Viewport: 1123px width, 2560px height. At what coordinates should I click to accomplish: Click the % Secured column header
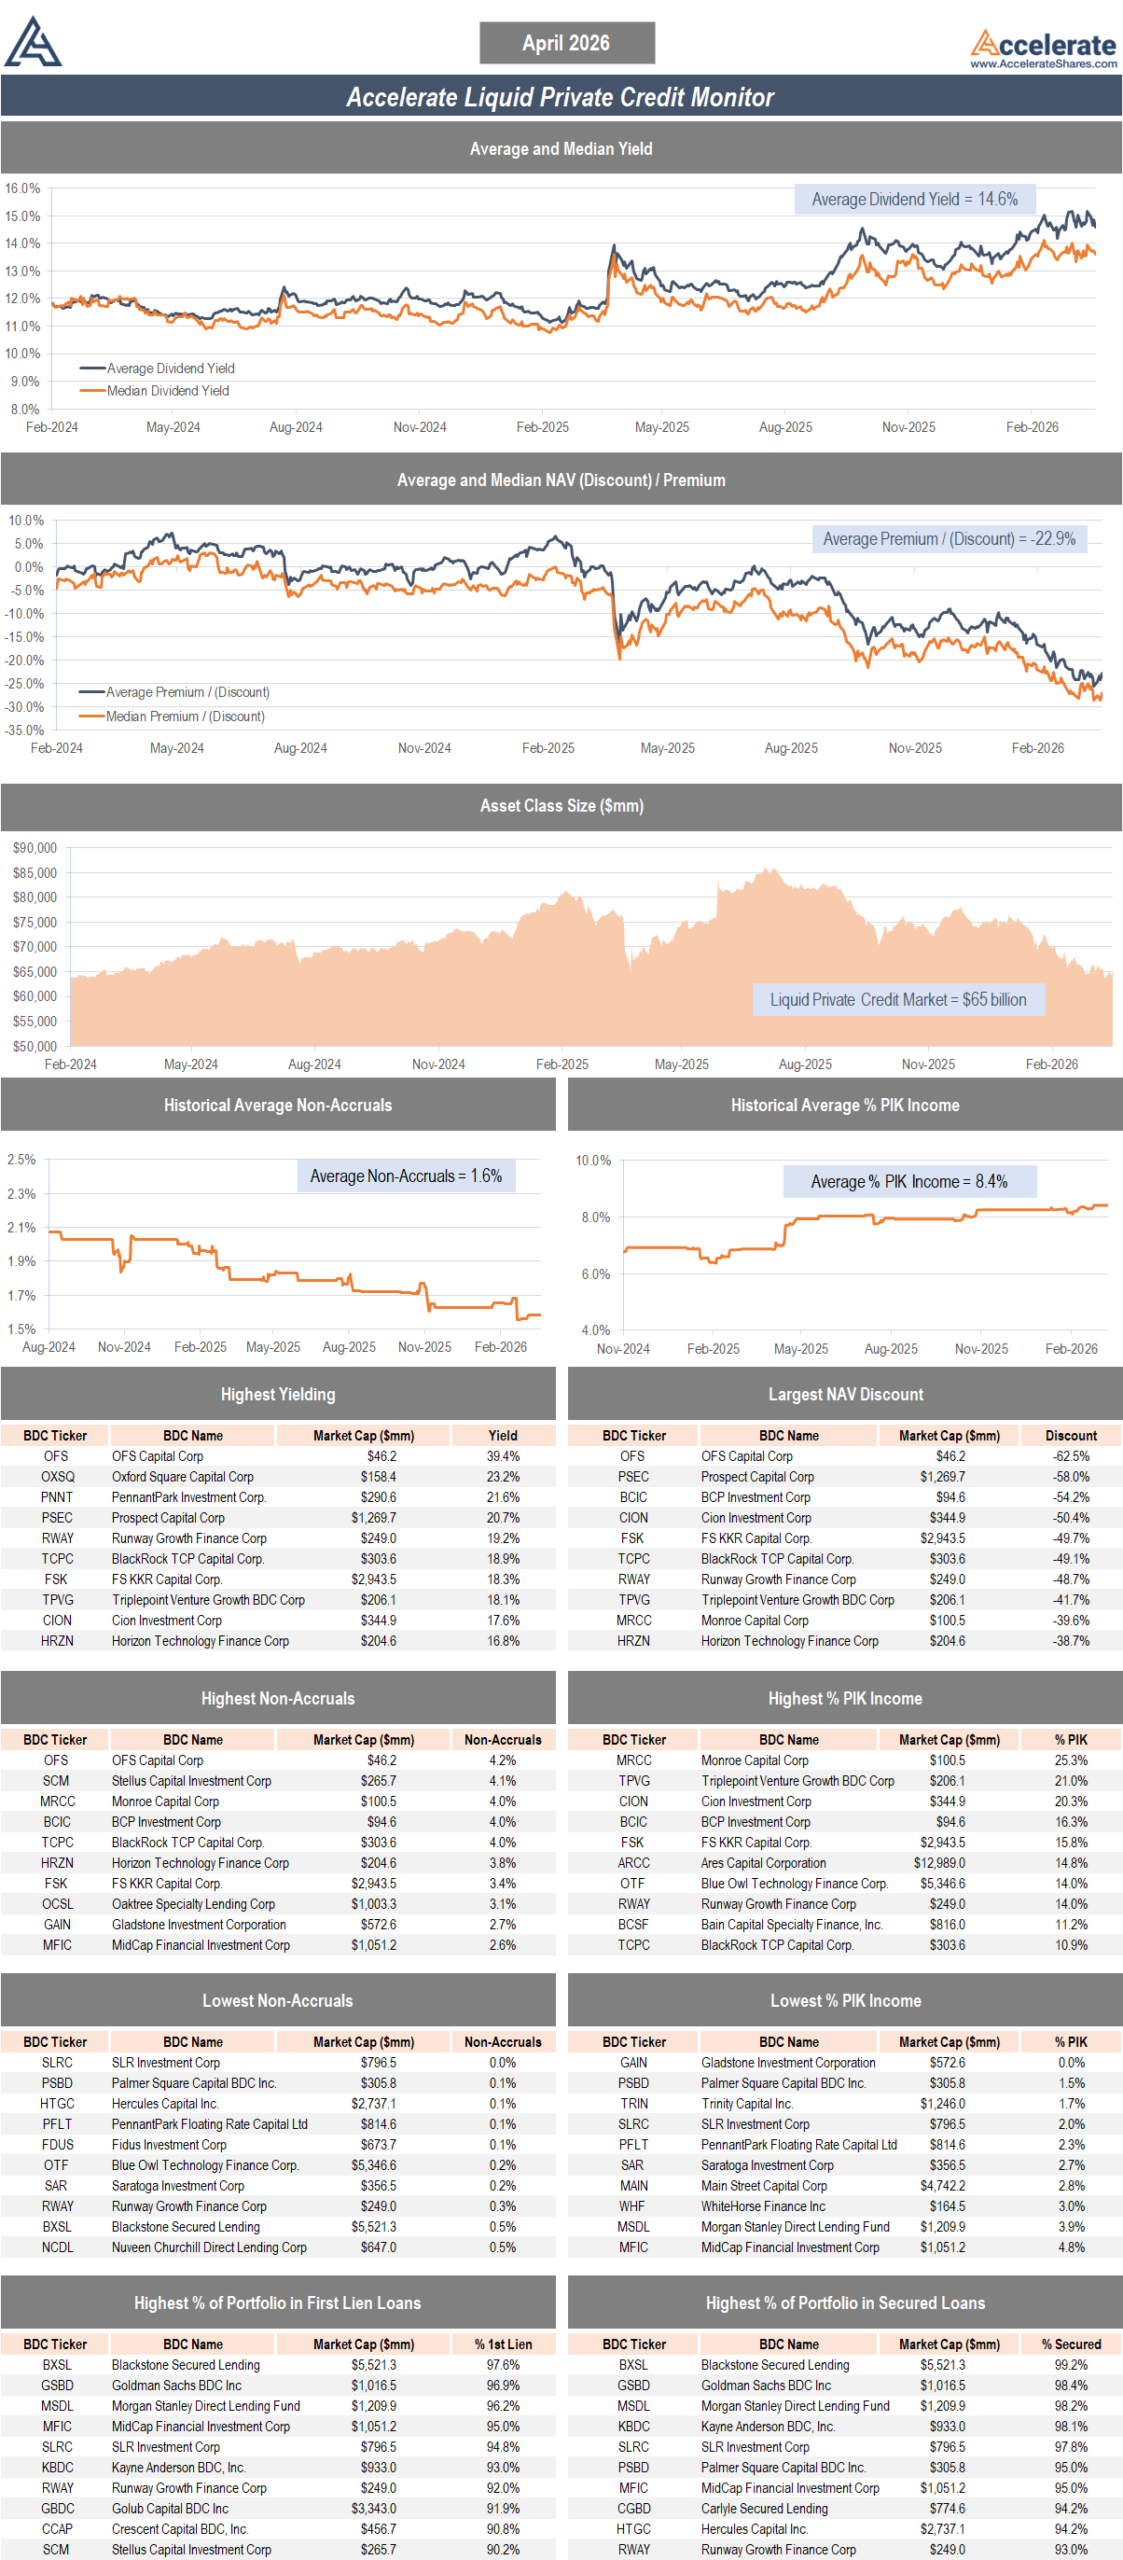pos(1070,2345)
